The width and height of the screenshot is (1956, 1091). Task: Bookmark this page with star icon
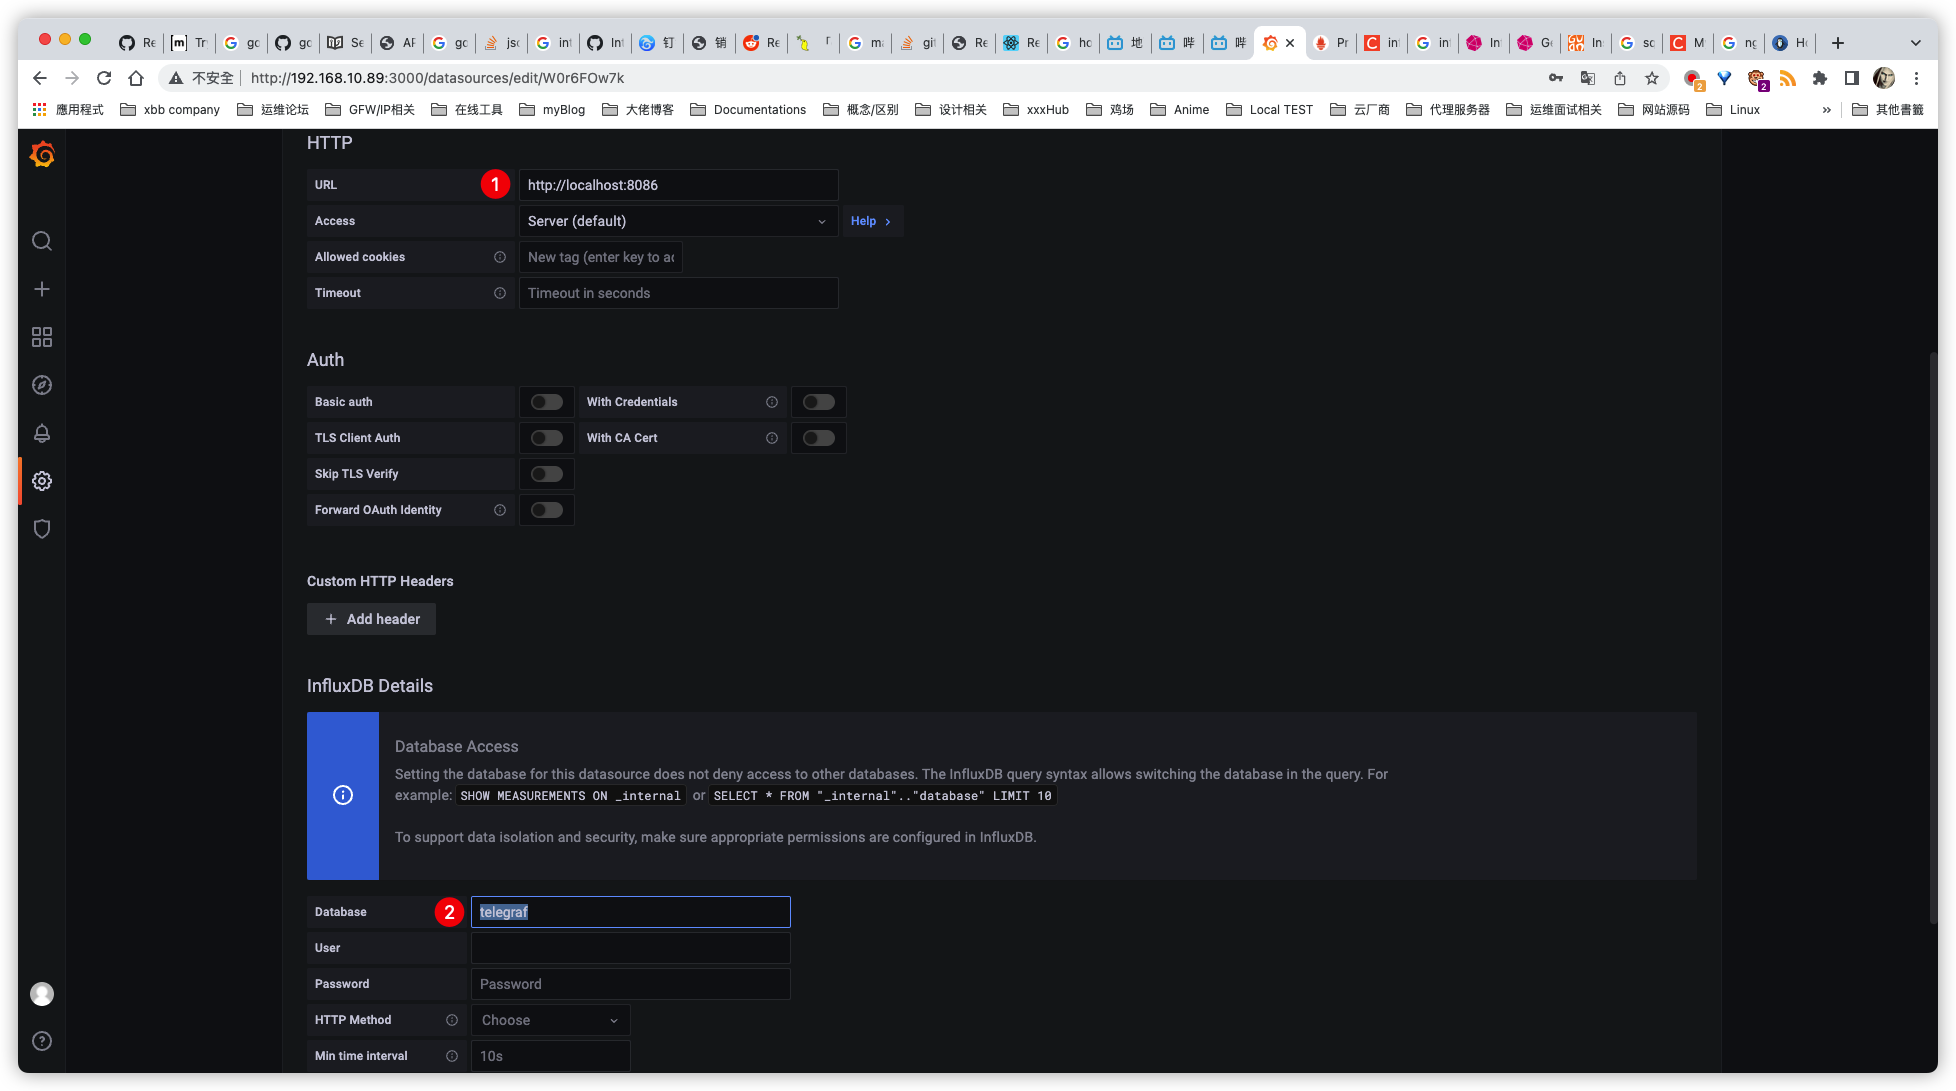point(1652,78)
